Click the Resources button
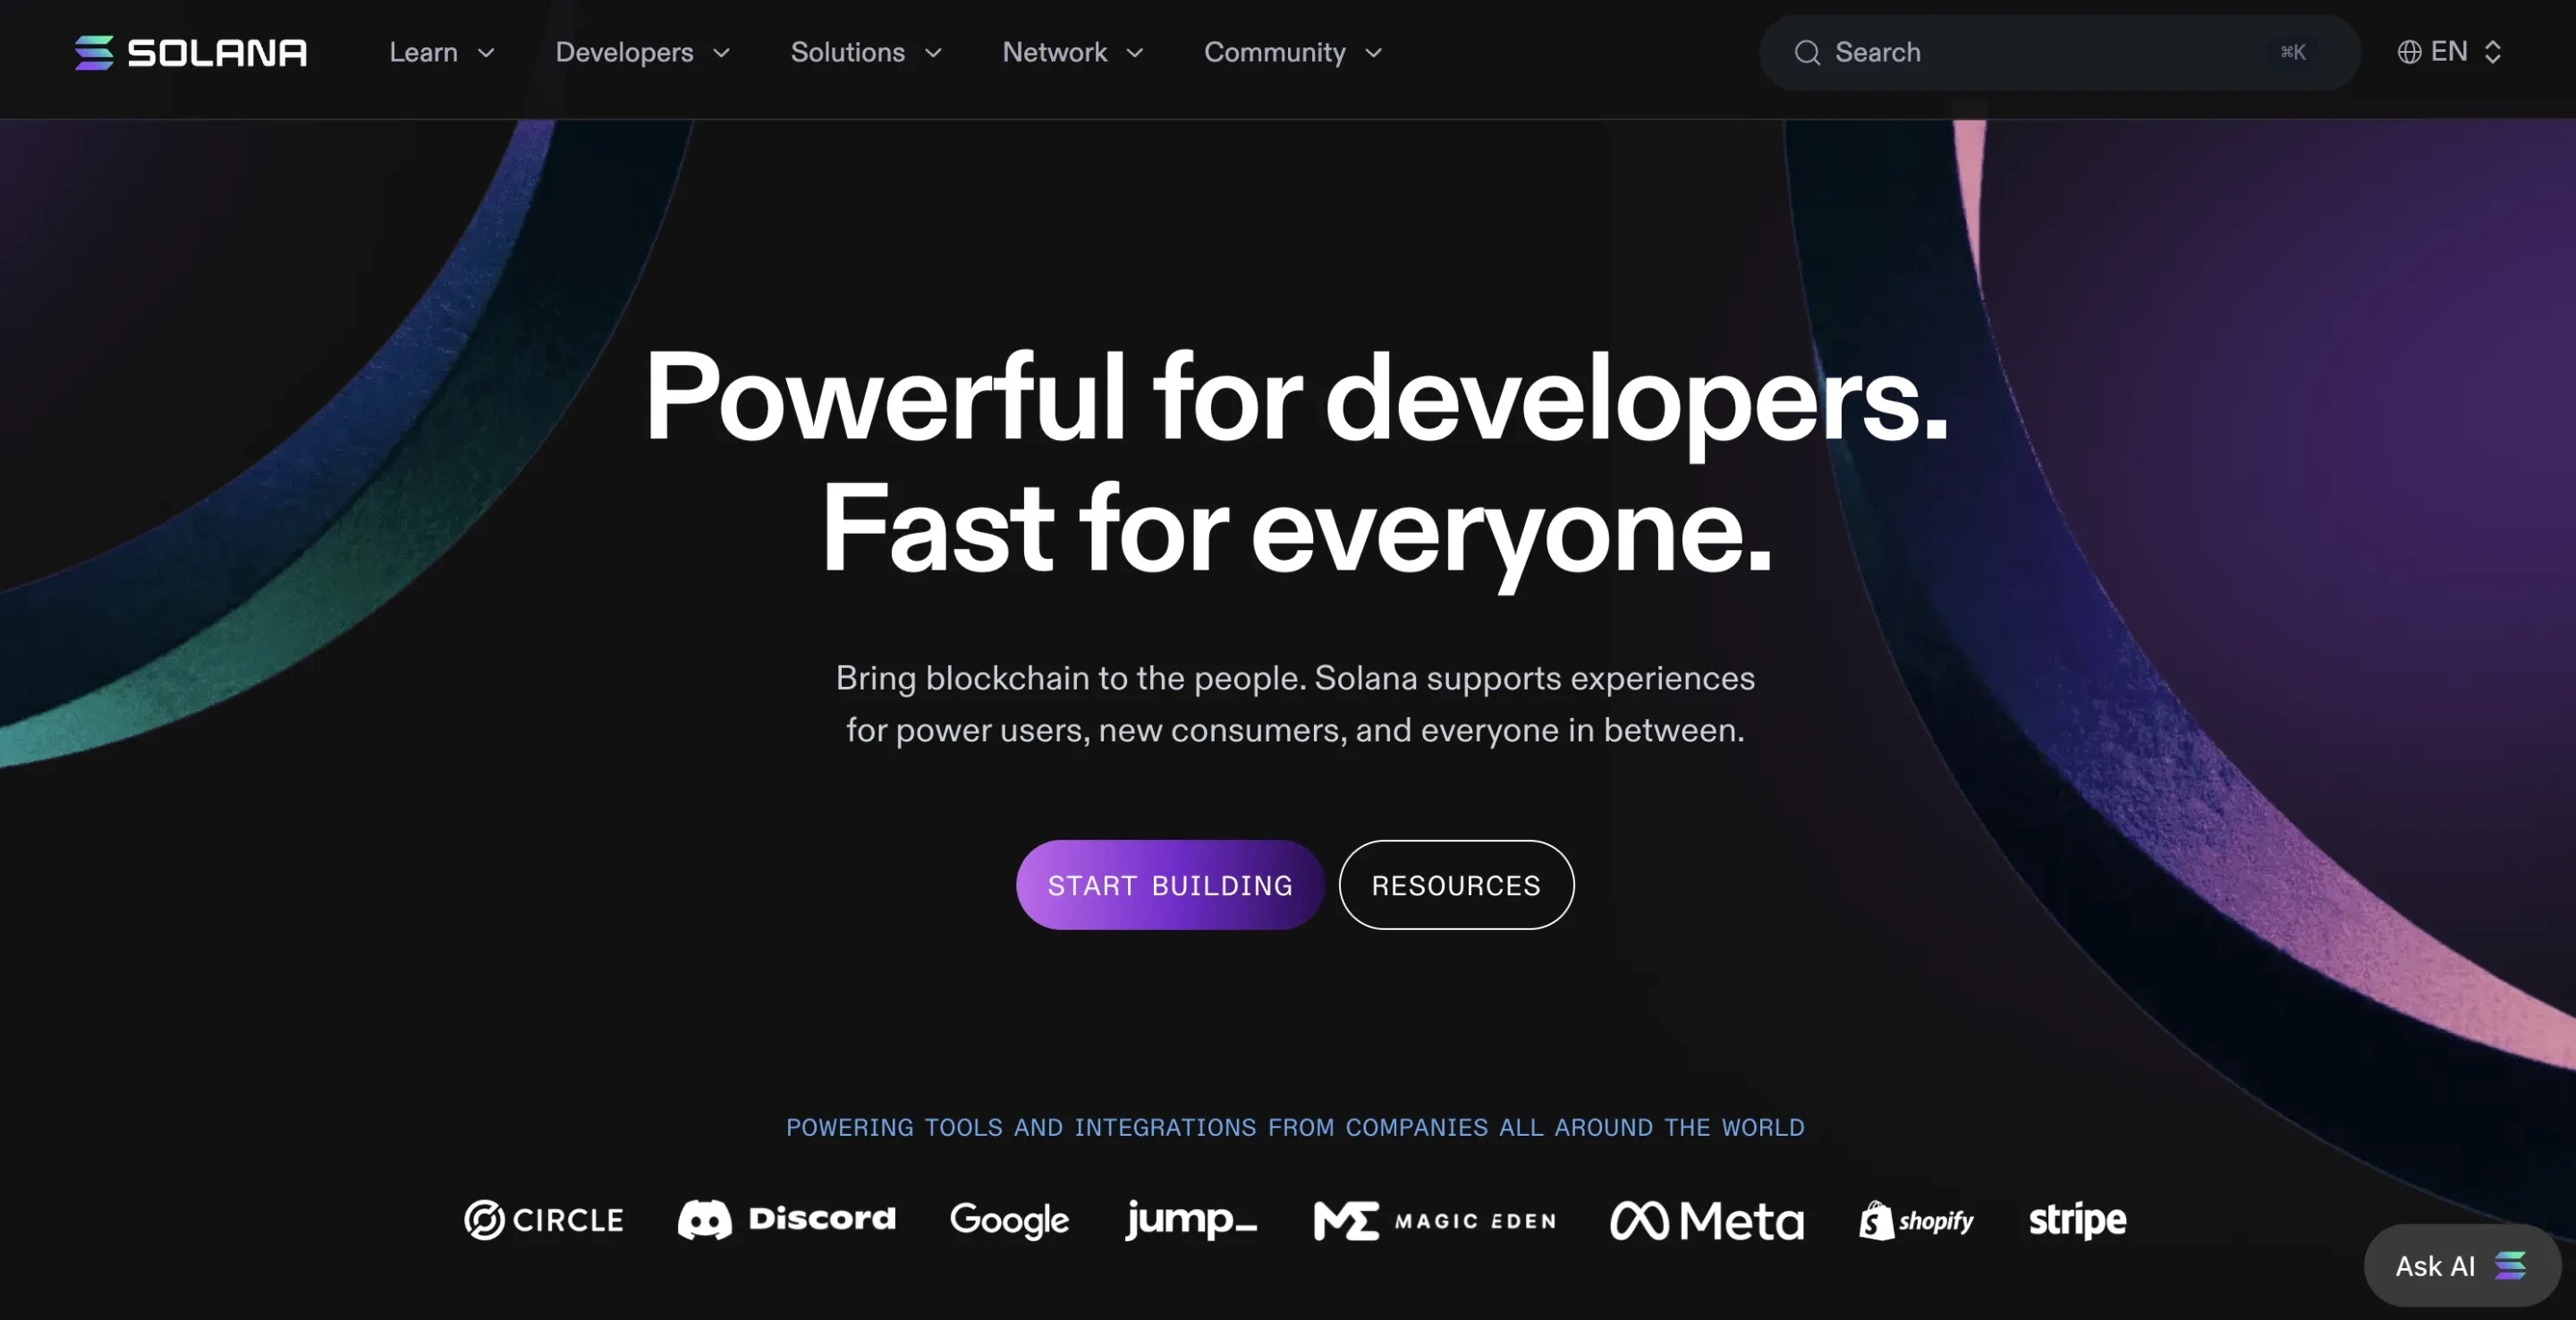This screenshot has height=1320, width=2576. click(1455, 885)
